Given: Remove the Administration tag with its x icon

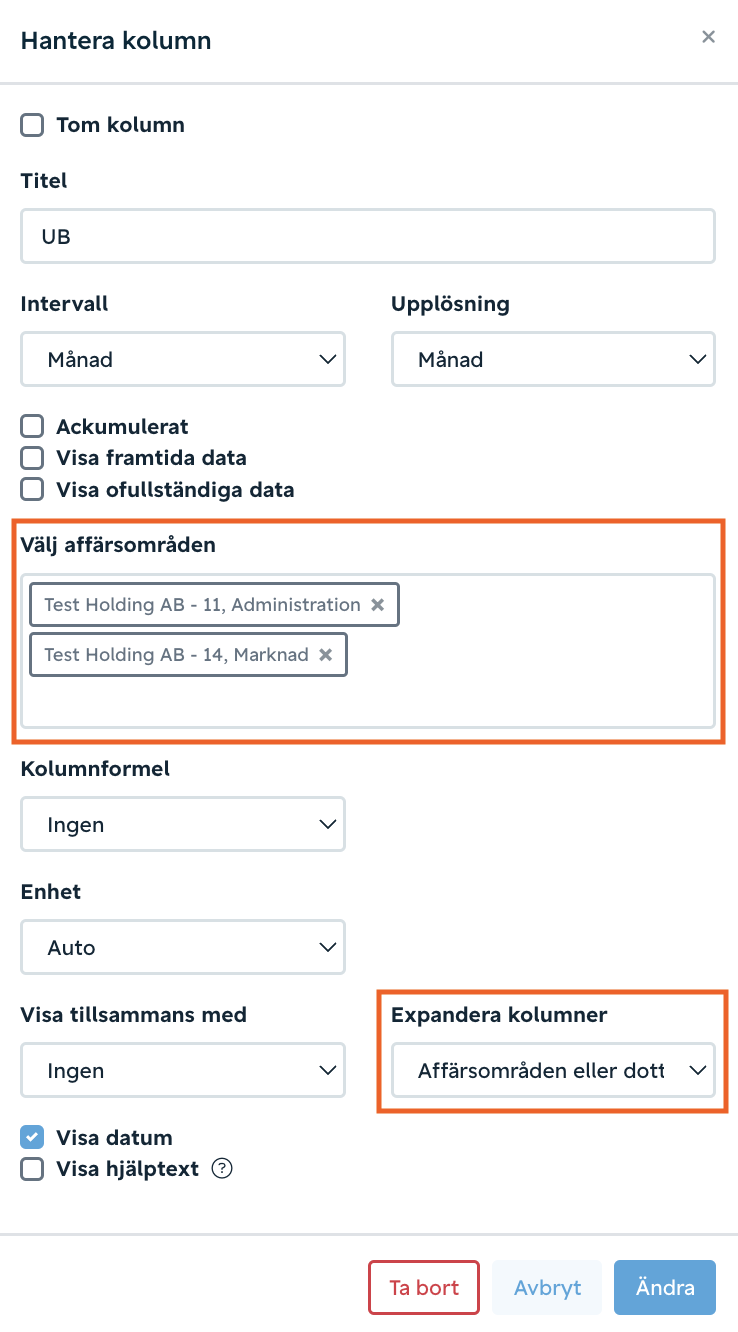Looking at the screenshot, I should (x=377, y=604).
